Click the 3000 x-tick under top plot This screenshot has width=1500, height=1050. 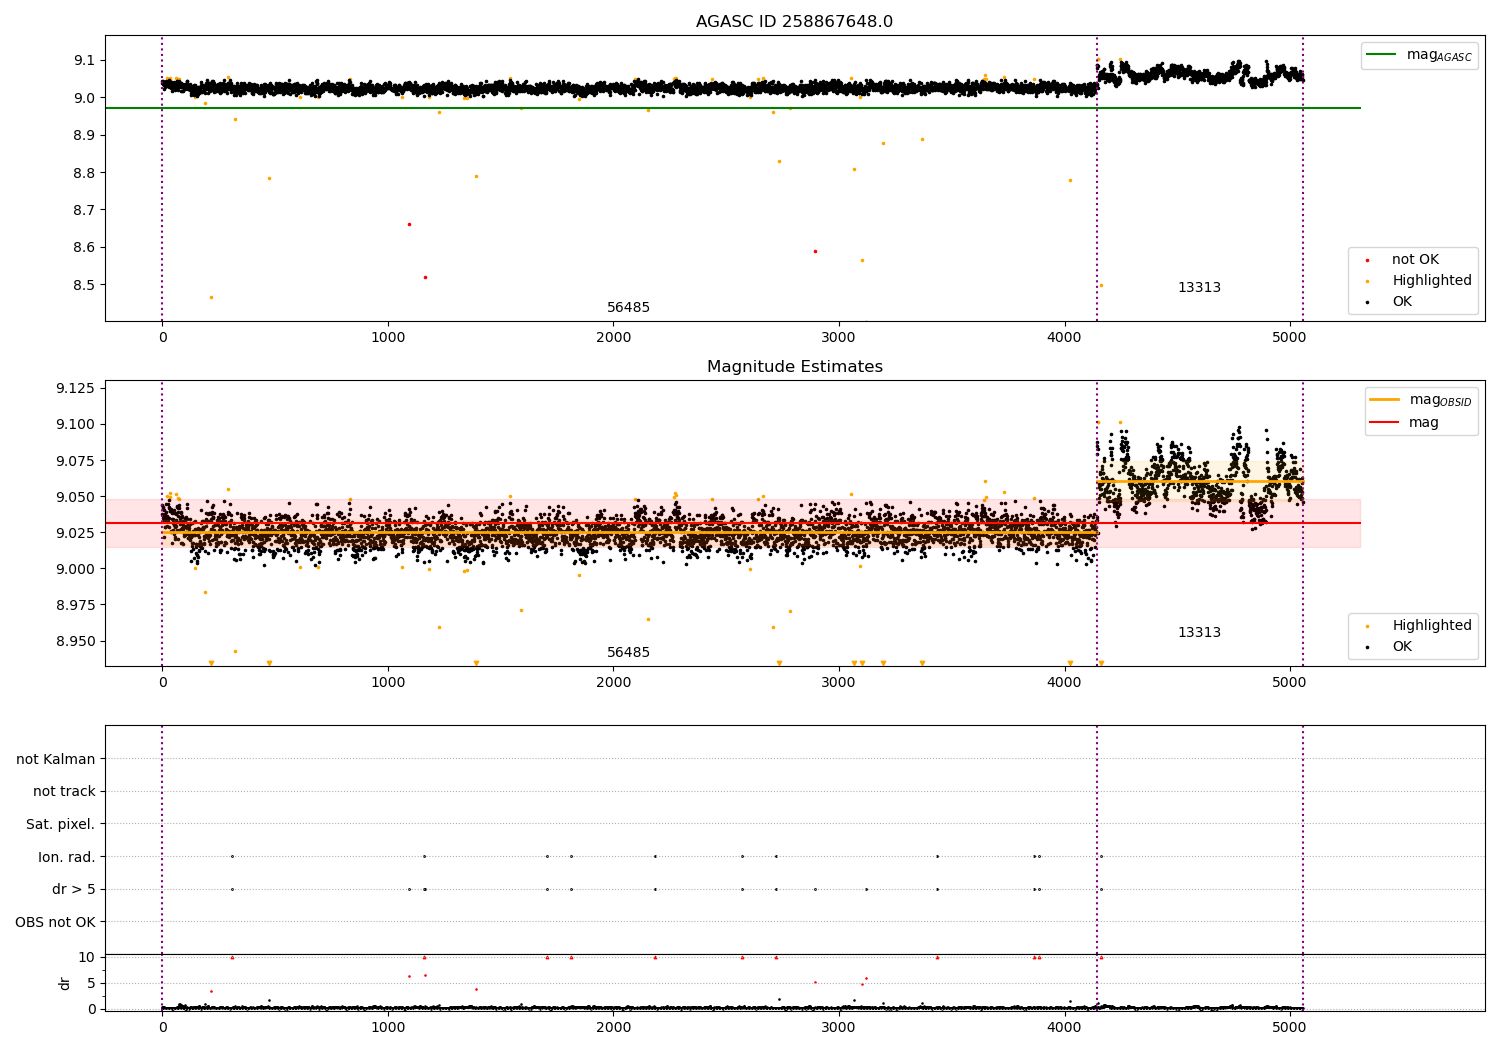coord(839,338)
